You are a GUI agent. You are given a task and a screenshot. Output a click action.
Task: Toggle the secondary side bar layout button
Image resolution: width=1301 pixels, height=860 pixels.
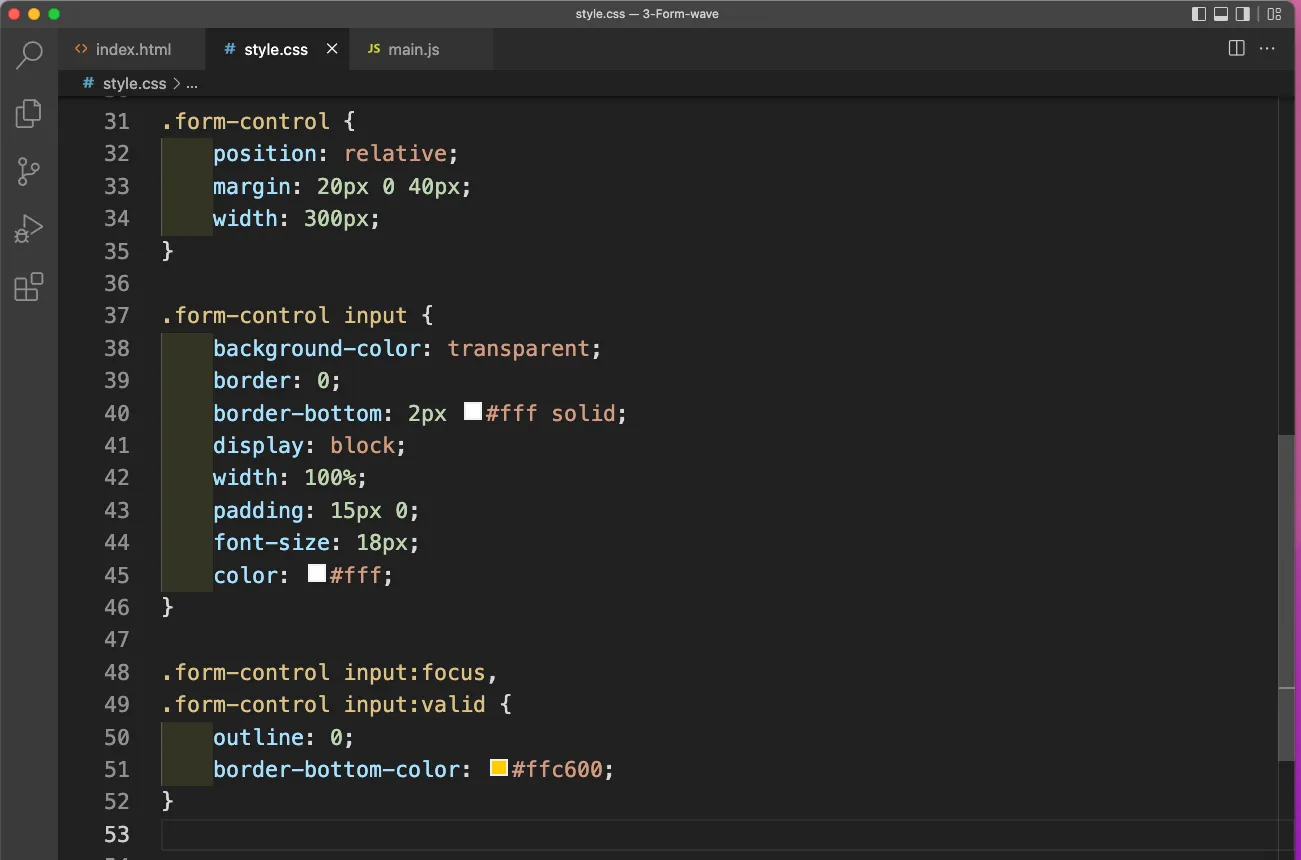coord(1243,14)
